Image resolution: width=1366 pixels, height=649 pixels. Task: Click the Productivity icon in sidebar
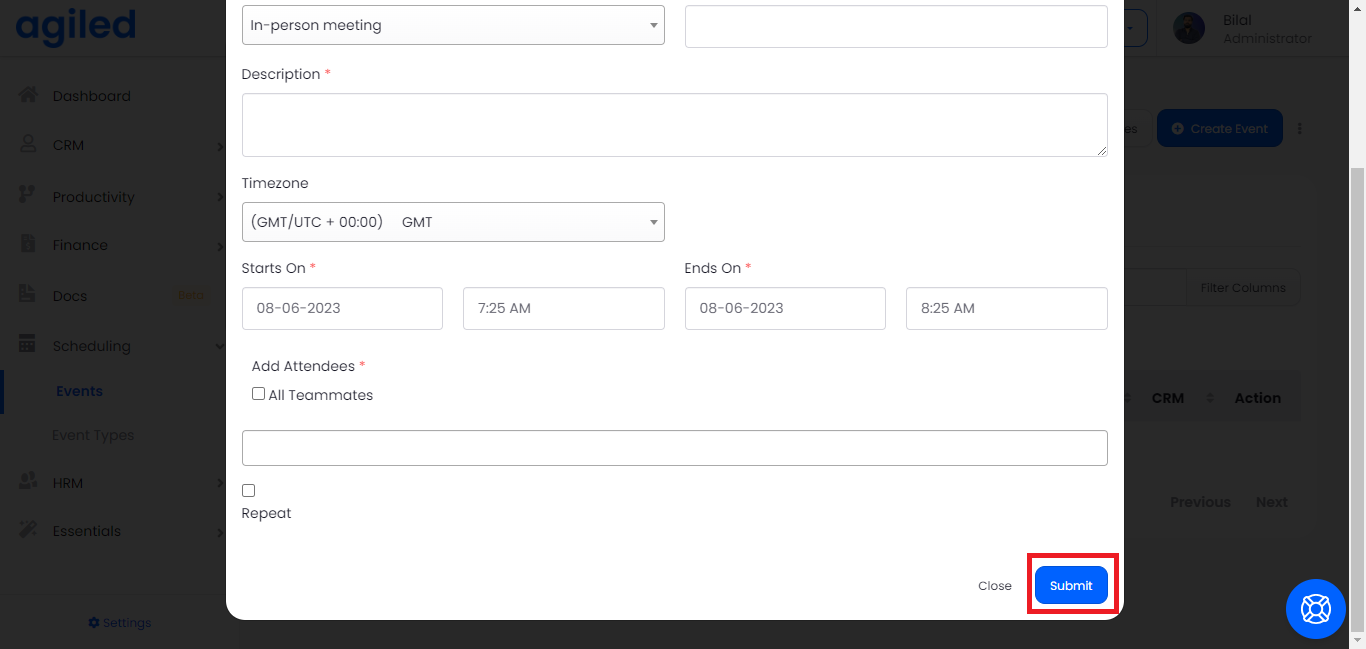(28, 196)
